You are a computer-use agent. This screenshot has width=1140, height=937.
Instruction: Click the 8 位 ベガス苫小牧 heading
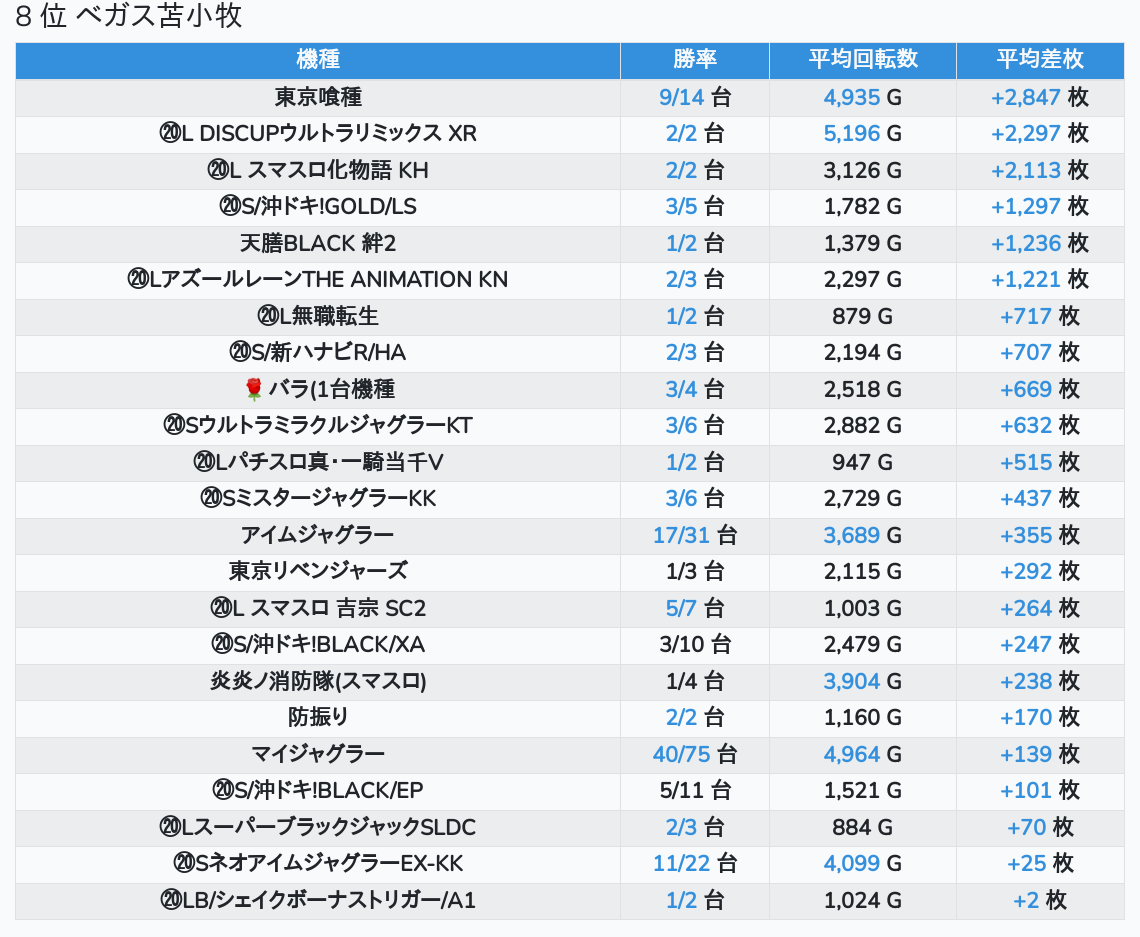click(129, 17)
